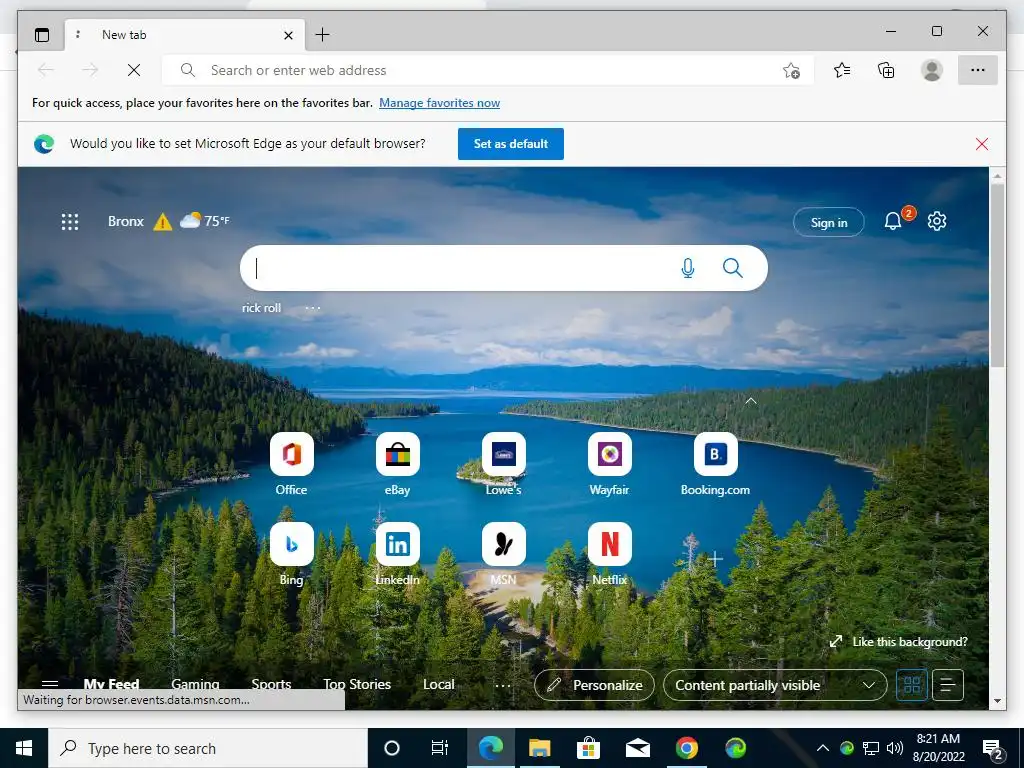
Task: Open the Bing quick link
Action: click(291, 554)
